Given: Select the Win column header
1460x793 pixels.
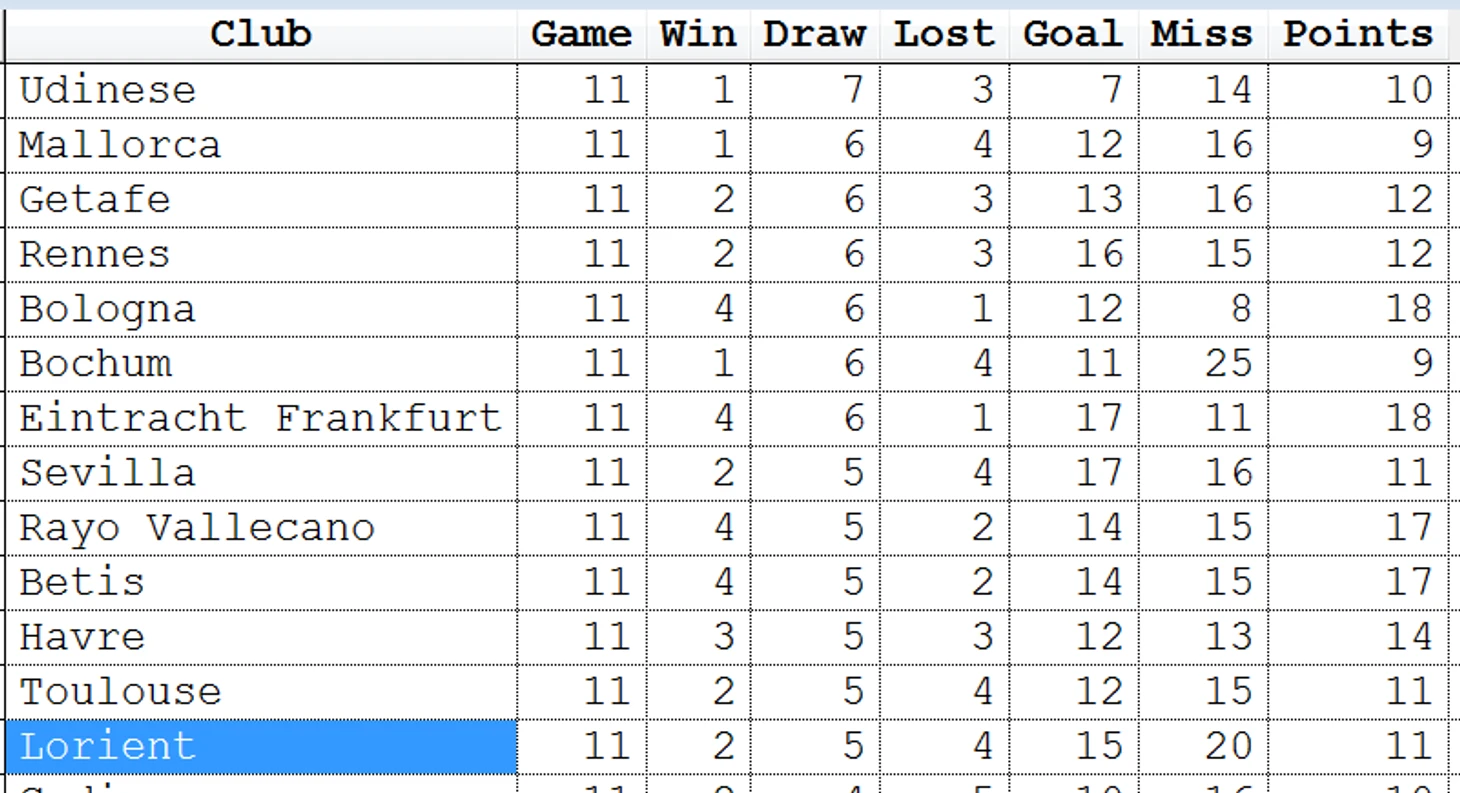Looking at the screenshot, I should (698, 35).
